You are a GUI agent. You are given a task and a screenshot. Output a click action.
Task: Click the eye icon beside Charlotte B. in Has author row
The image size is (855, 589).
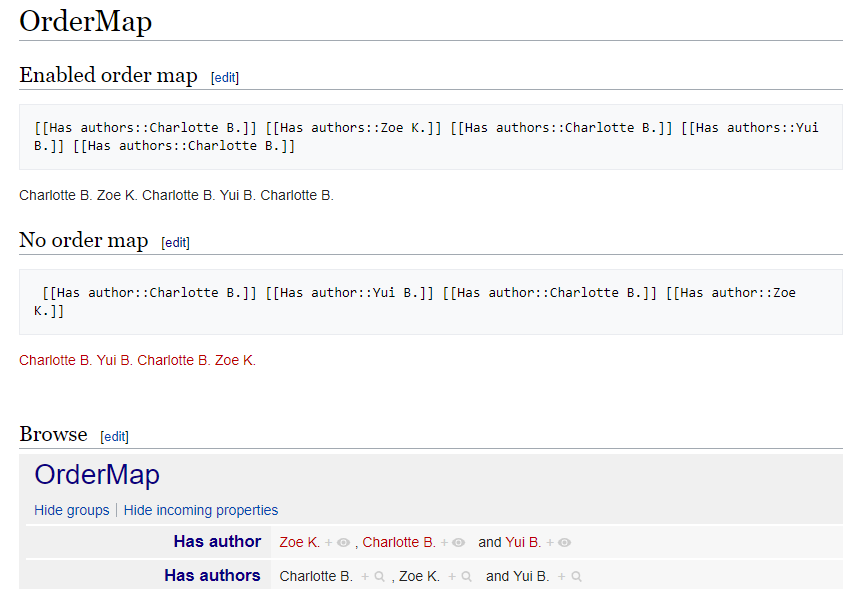[459, 543]
